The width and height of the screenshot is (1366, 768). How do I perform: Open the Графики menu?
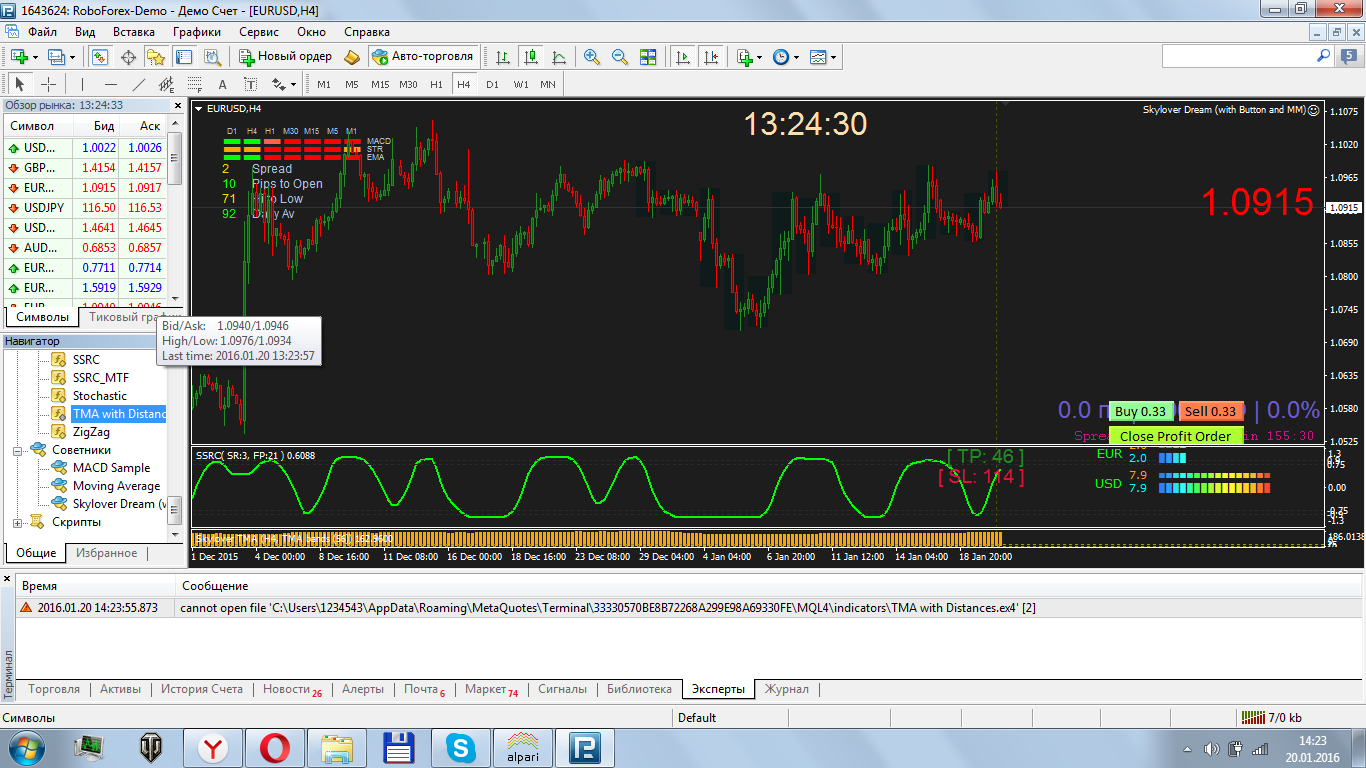pyautogui.click(x=196, y=31)
